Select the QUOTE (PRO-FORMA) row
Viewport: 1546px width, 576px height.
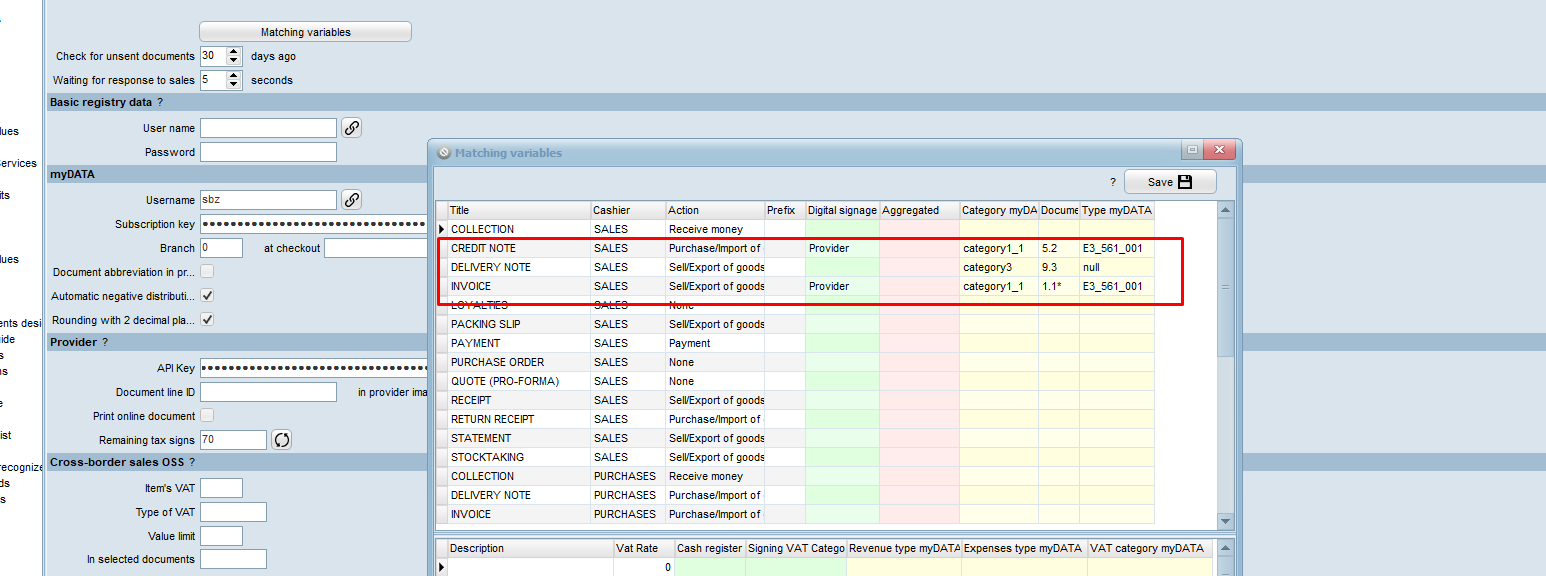point(796,381)
